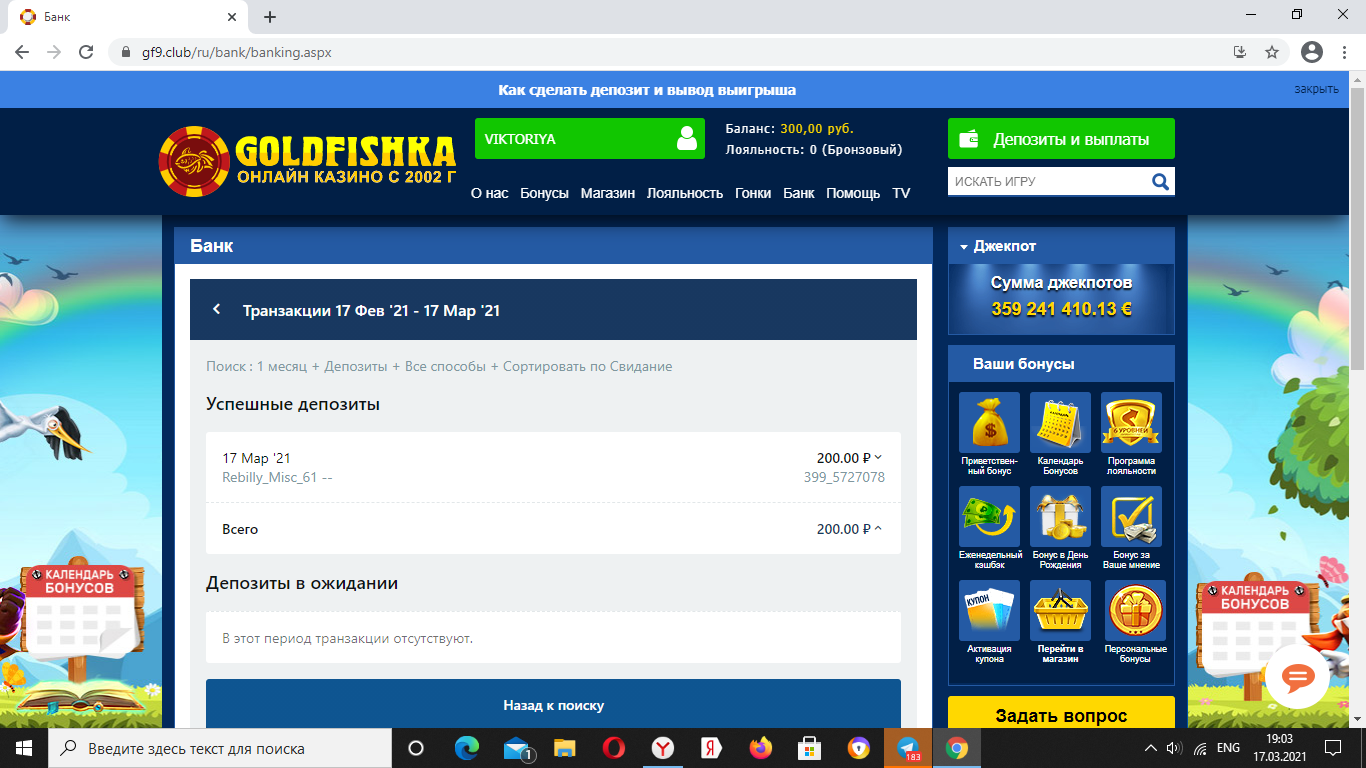Click the browser reload icon

[86, 52]
